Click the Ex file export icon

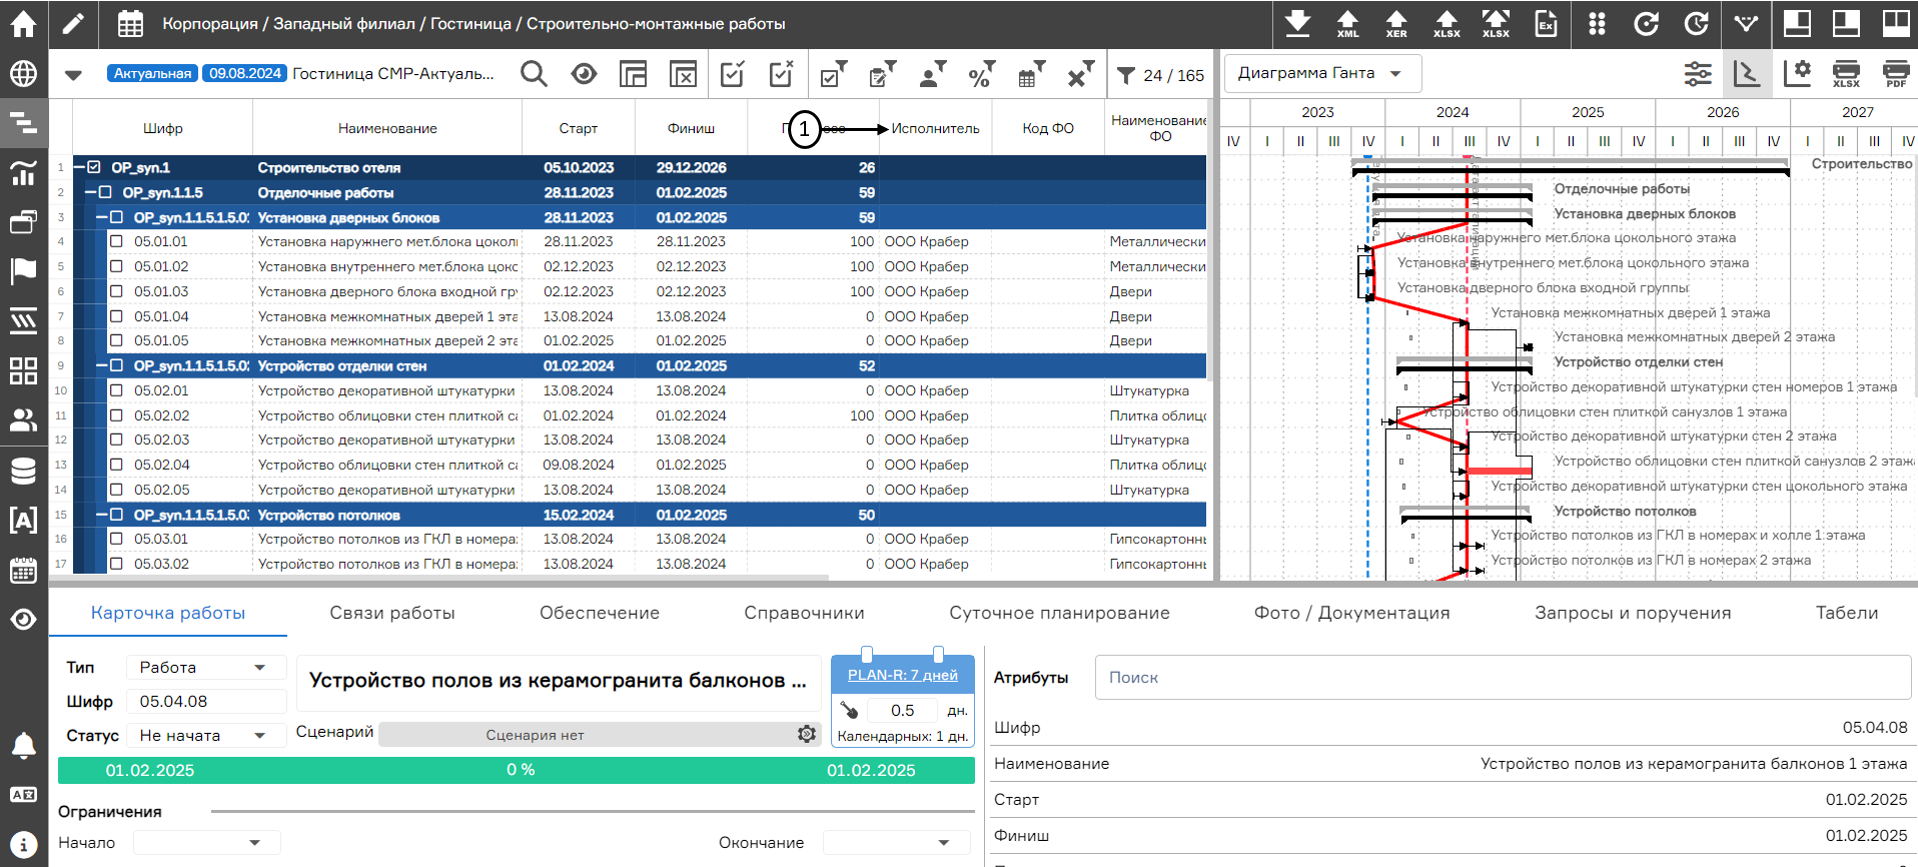click(x=1546, y=23)
